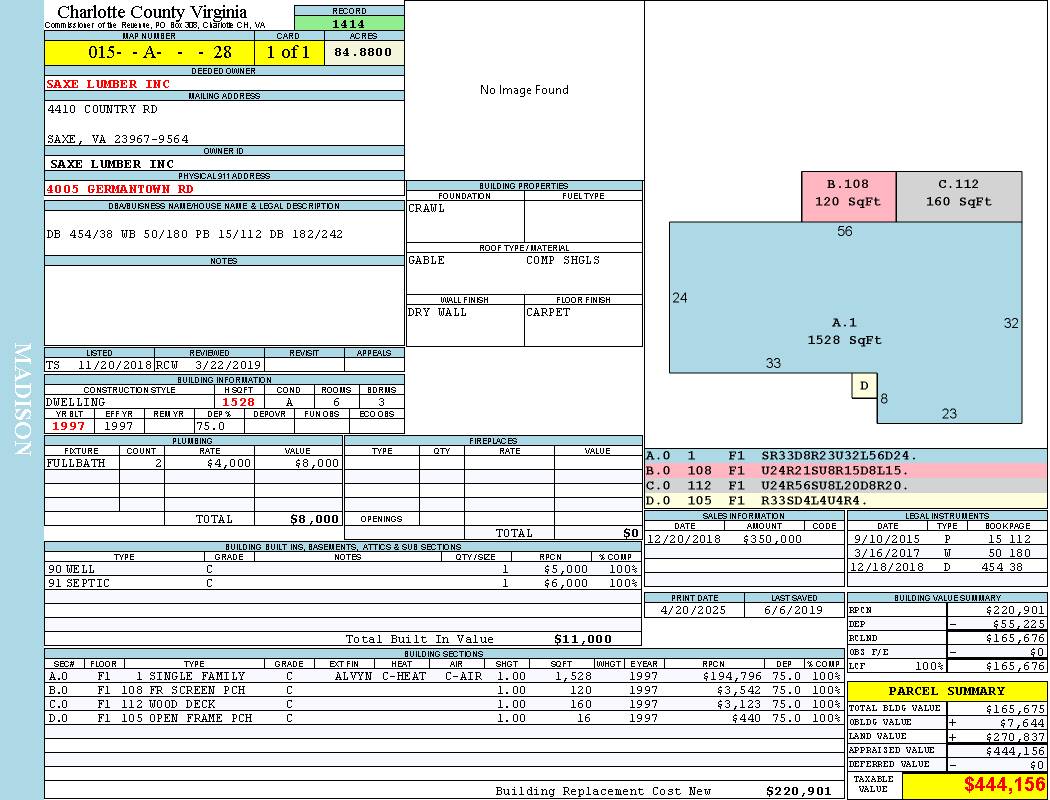Select the yellow legend row D.0 105
Image resolution: width=1050 pixels, height=800 pixels.
pos(846,500)
